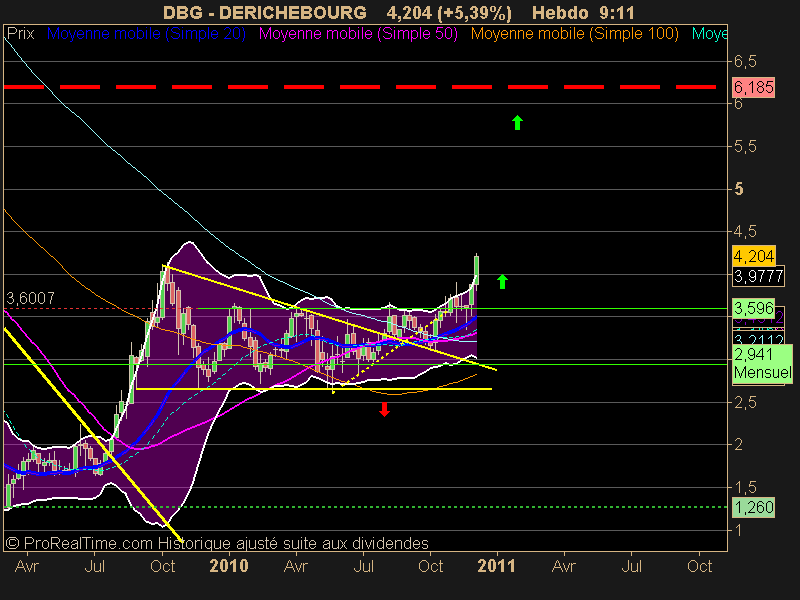
Task: Click the 2011 year label on time axis
Action: [x=496, y=566]
